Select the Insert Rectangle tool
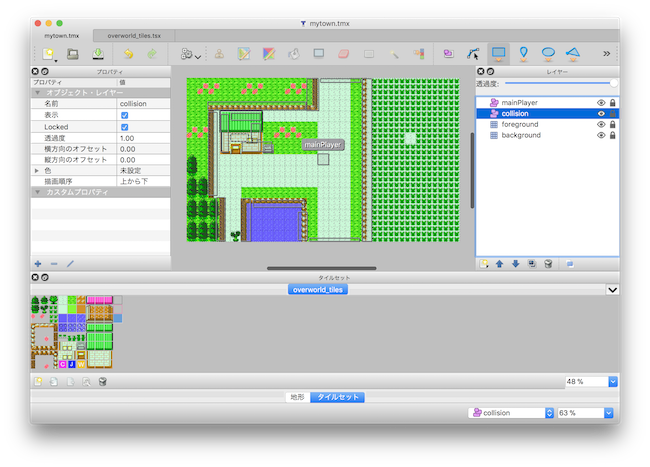The height and width of the screenshot is (467, 650). pos(498,54)
